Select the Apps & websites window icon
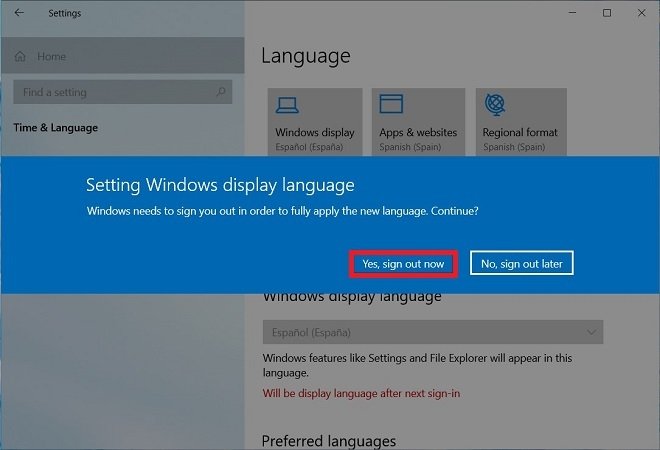This screenshot has height=450, width=660. coord(391,104)
